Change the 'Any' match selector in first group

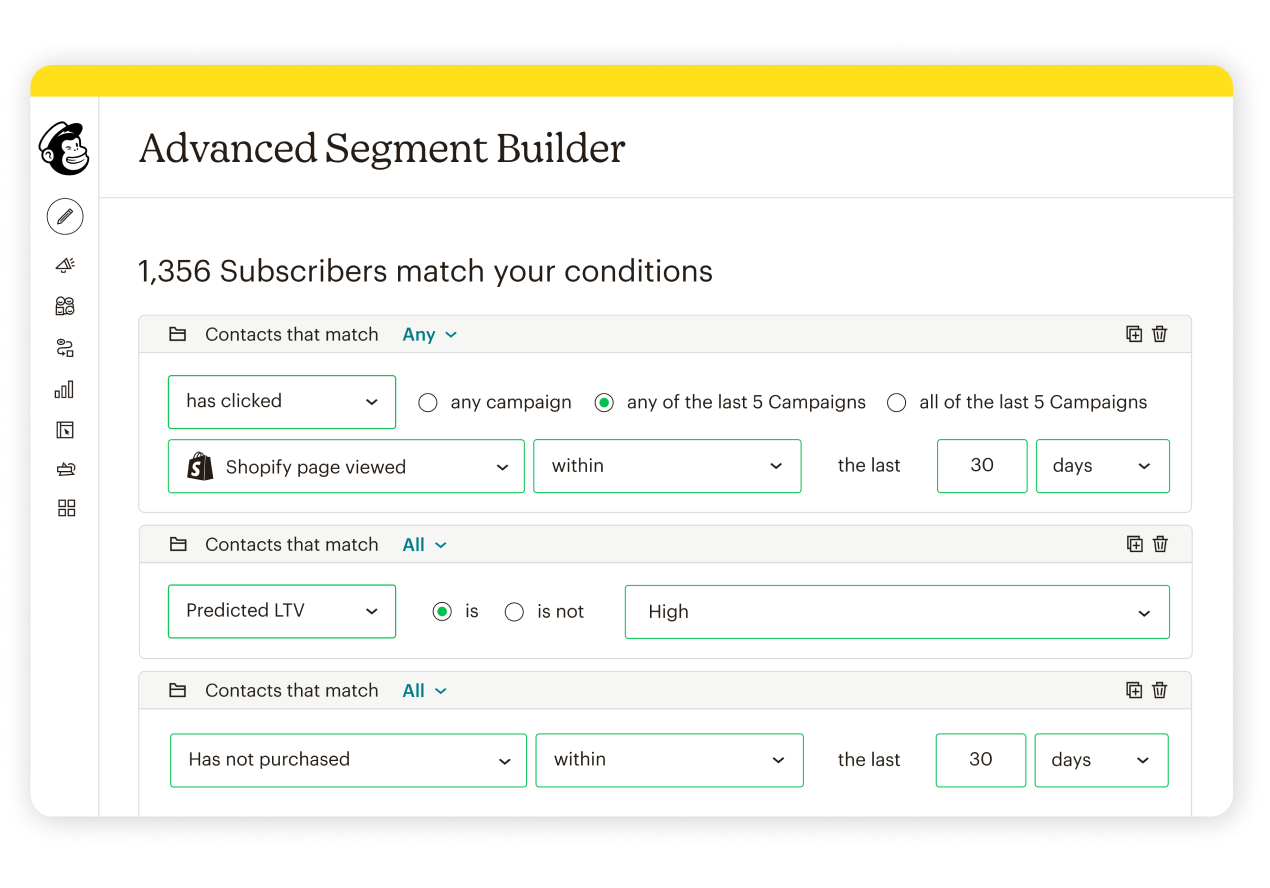click(x=429, y=335)
